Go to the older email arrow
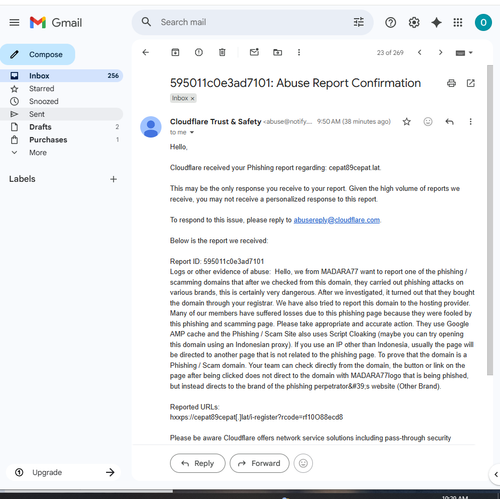The width and height of the screenshot is (500, 499). [440, 52]
